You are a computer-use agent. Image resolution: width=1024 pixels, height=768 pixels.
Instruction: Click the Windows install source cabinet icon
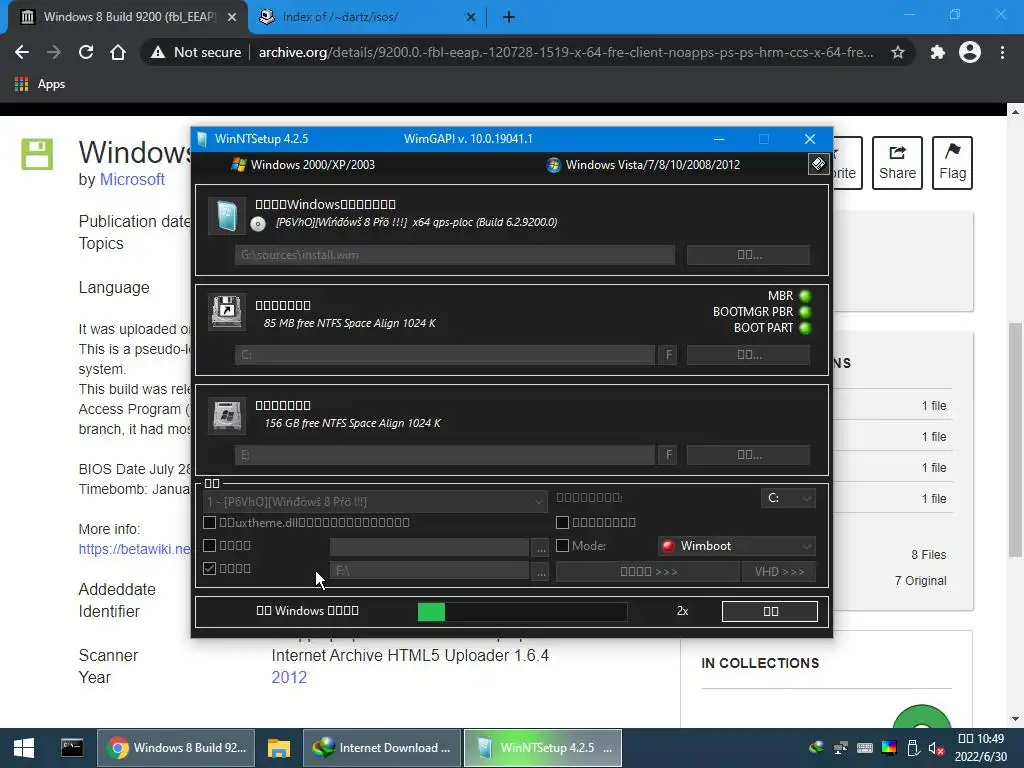[227, 216]
